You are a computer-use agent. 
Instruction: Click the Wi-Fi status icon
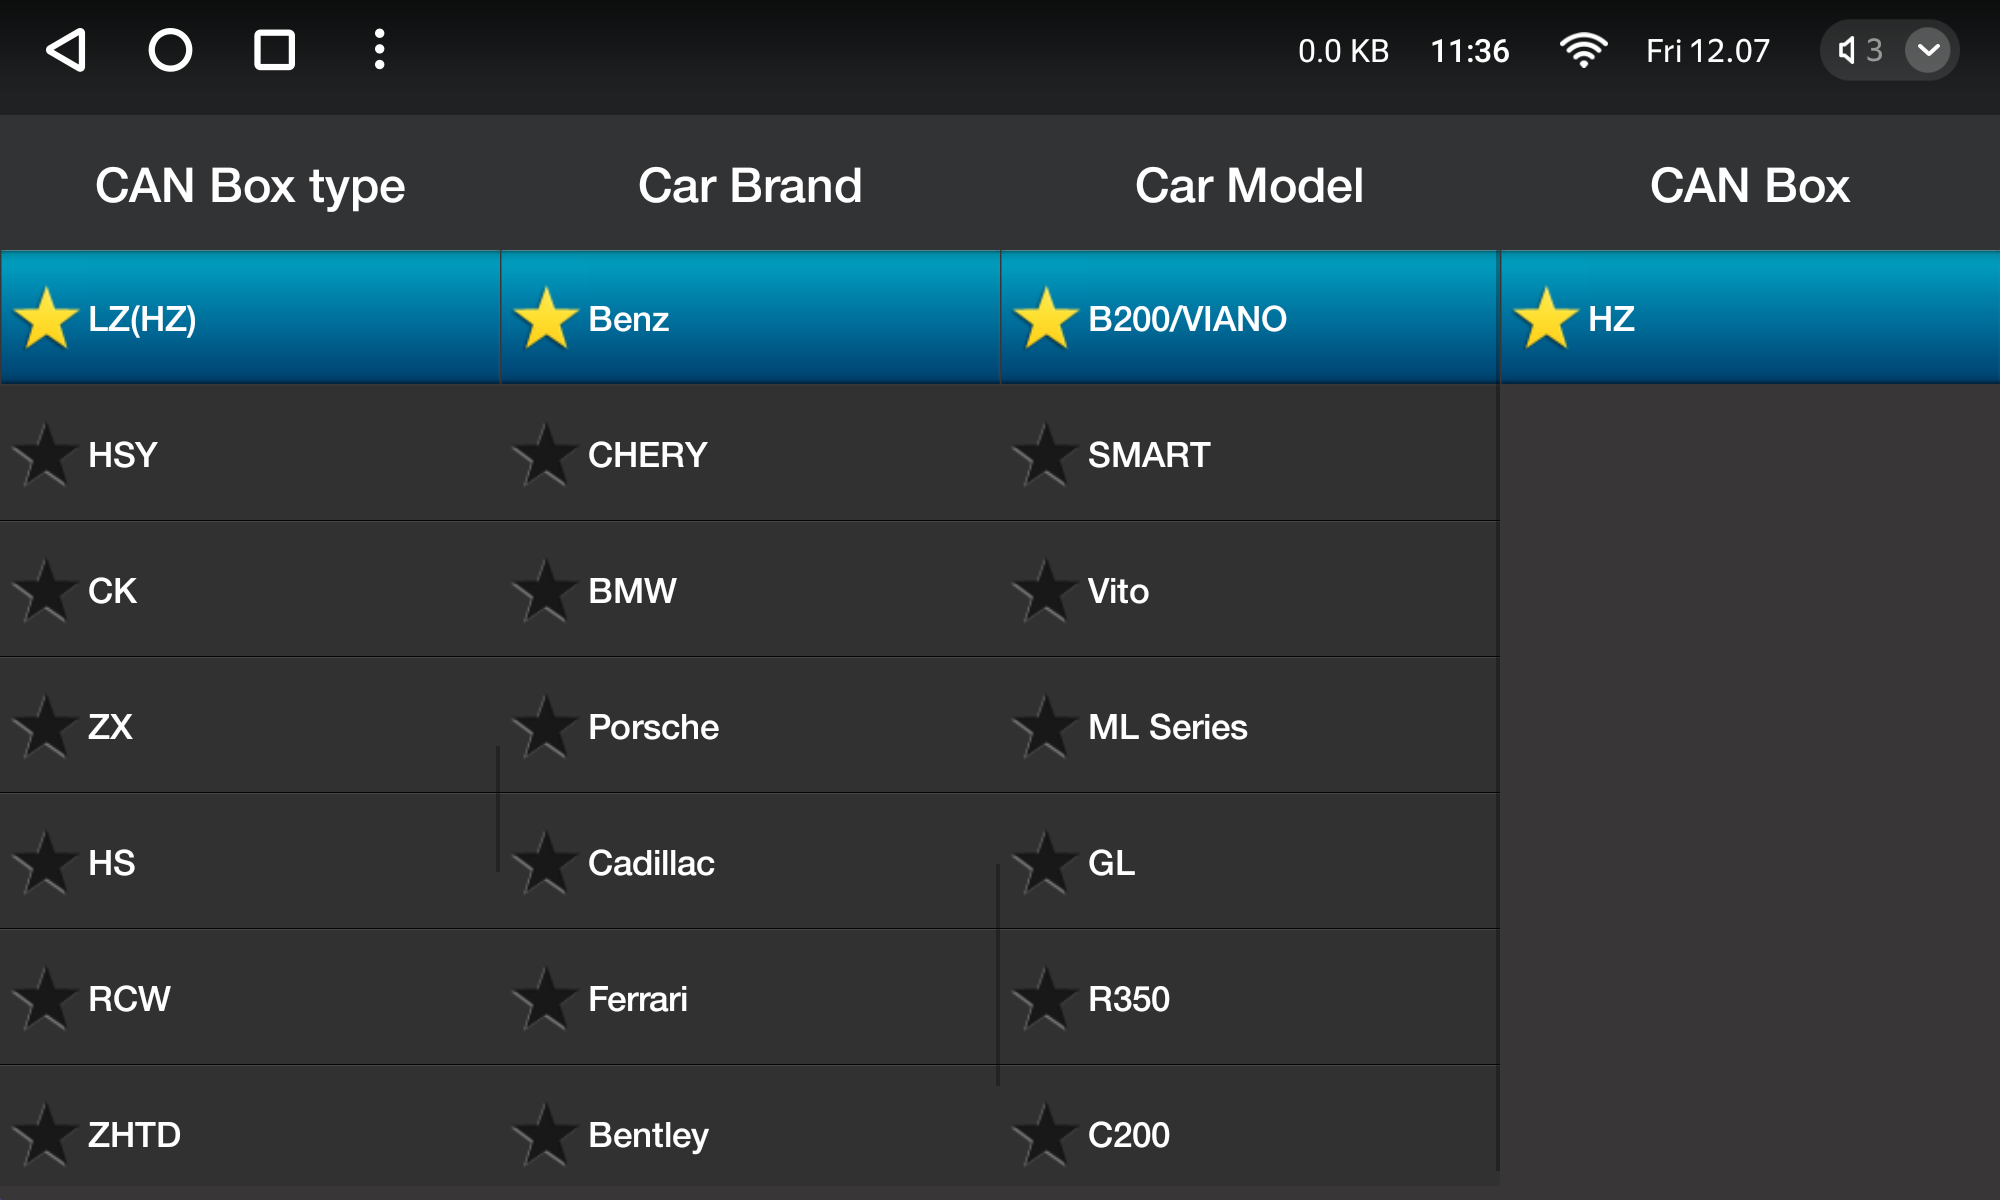(1583, 50)
